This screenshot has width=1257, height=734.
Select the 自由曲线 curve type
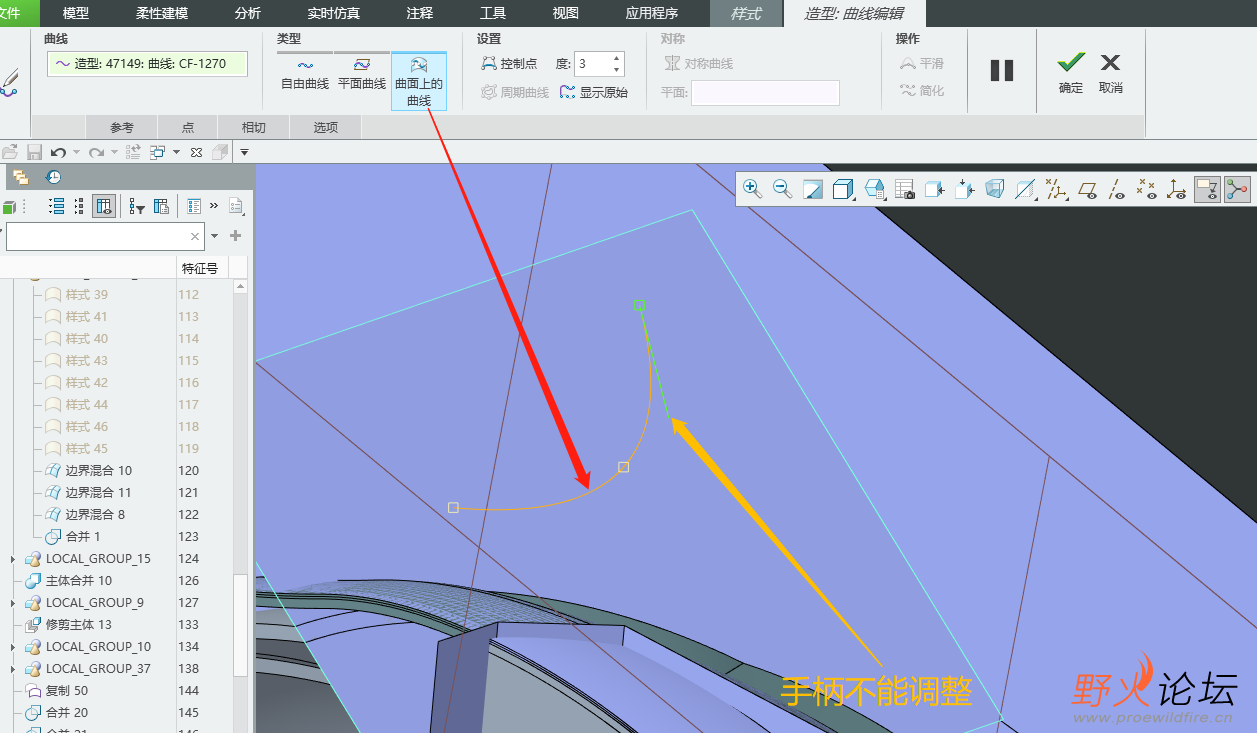tap(305, 73)
